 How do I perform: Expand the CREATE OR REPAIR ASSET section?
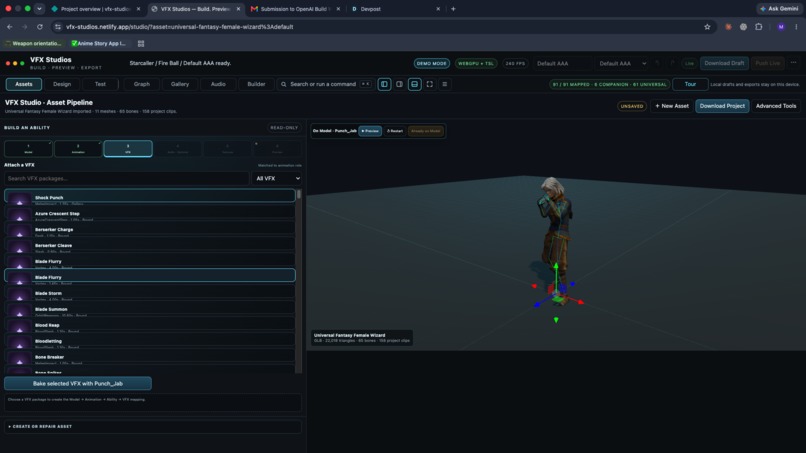[153, 426]
